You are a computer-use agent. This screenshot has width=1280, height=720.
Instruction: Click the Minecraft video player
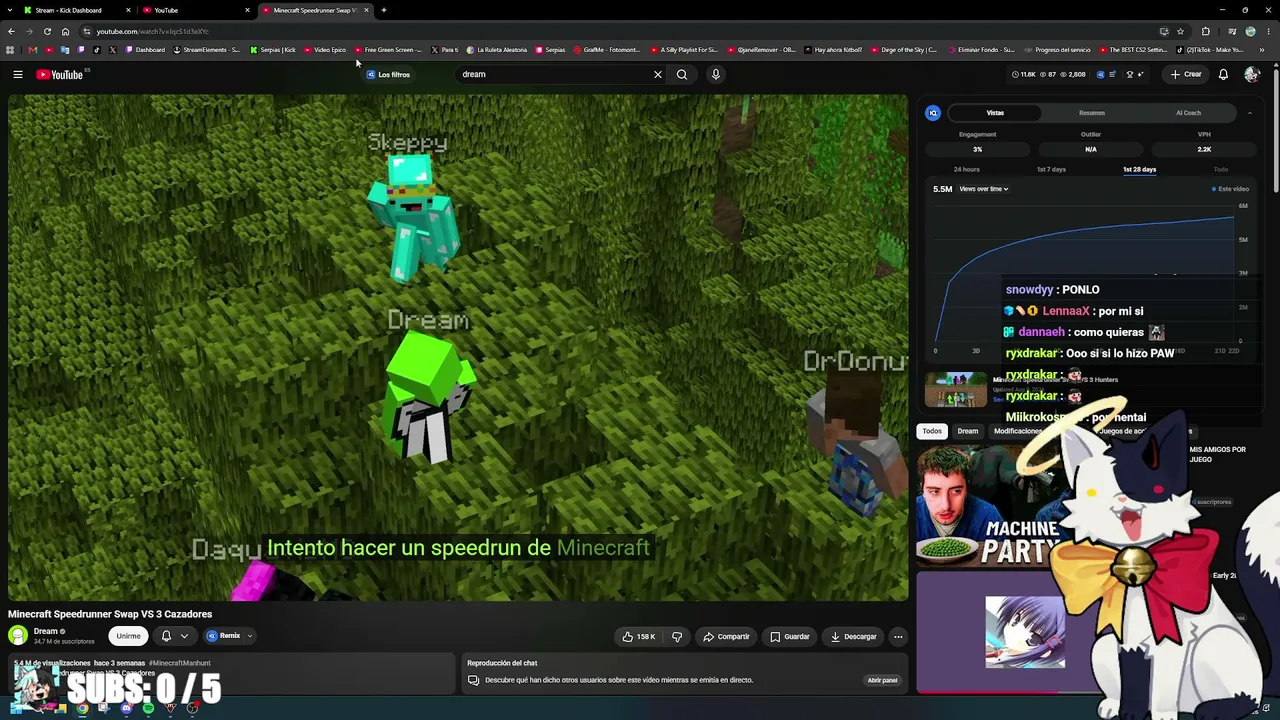458,348
